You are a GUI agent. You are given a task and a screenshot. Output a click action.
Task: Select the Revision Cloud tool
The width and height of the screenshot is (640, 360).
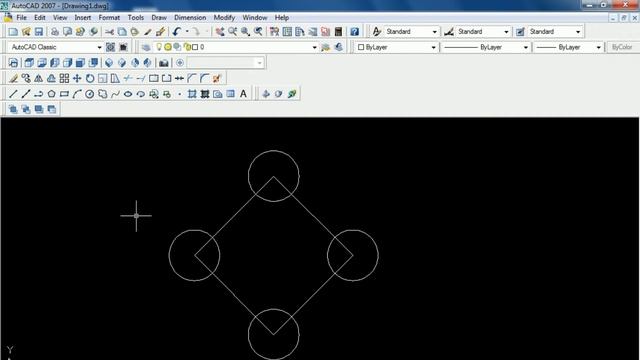tap(102, 94)
